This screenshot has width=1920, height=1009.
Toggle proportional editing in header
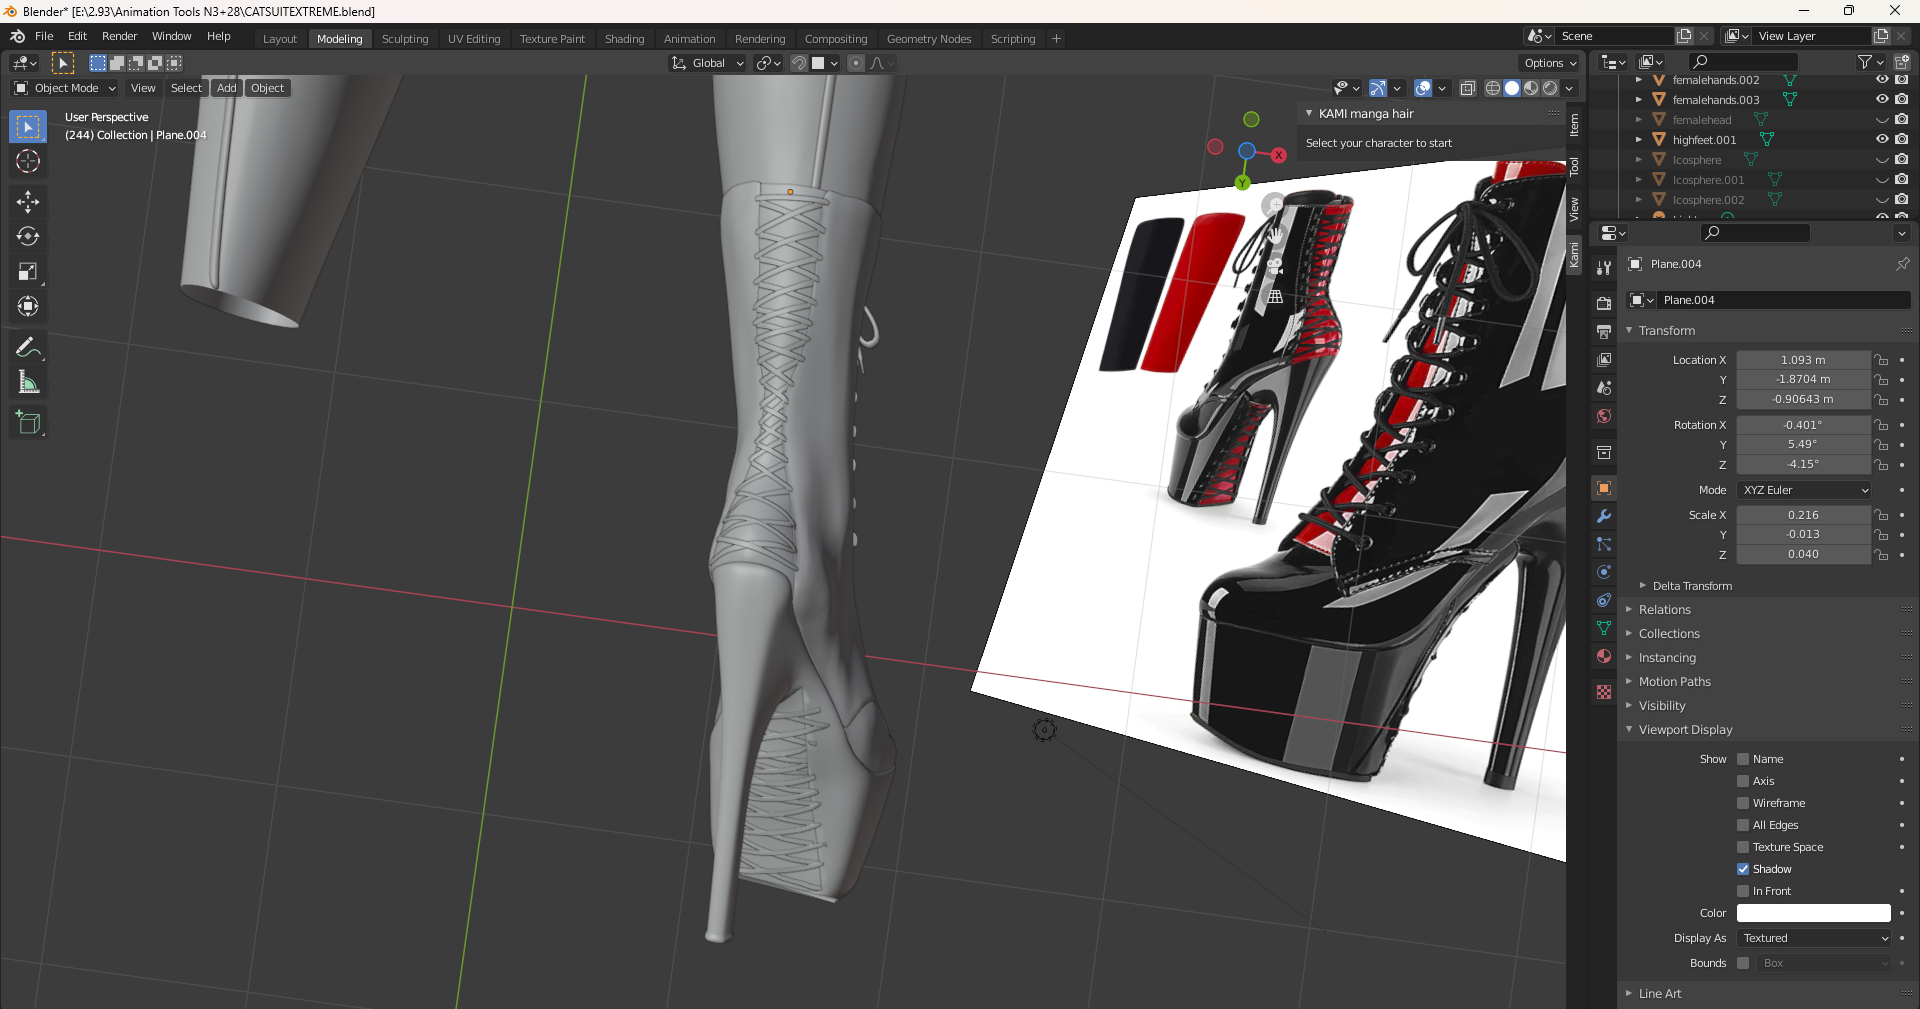(856, 63)
